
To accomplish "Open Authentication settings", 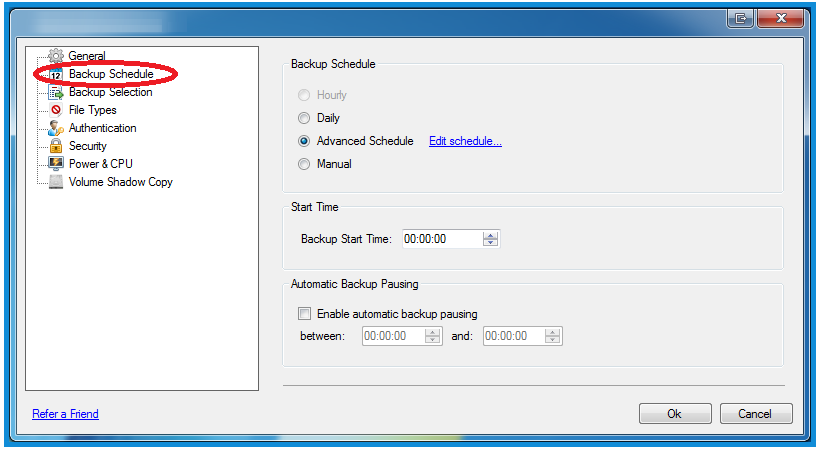I will [102, 128].
